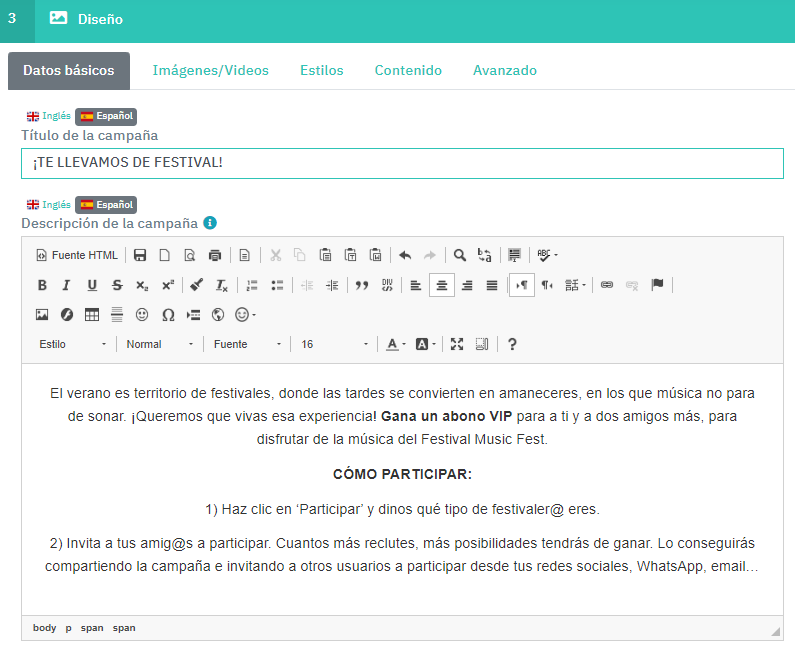Set text direction right to left
This screenshot has width=795, height=652.
(547, 285)
